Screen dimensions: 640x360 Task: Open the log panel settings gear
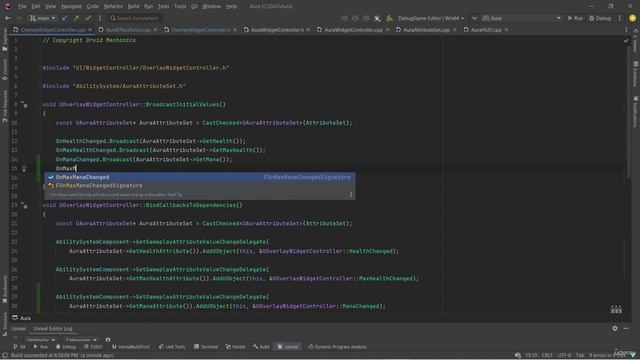coord(615,328)
